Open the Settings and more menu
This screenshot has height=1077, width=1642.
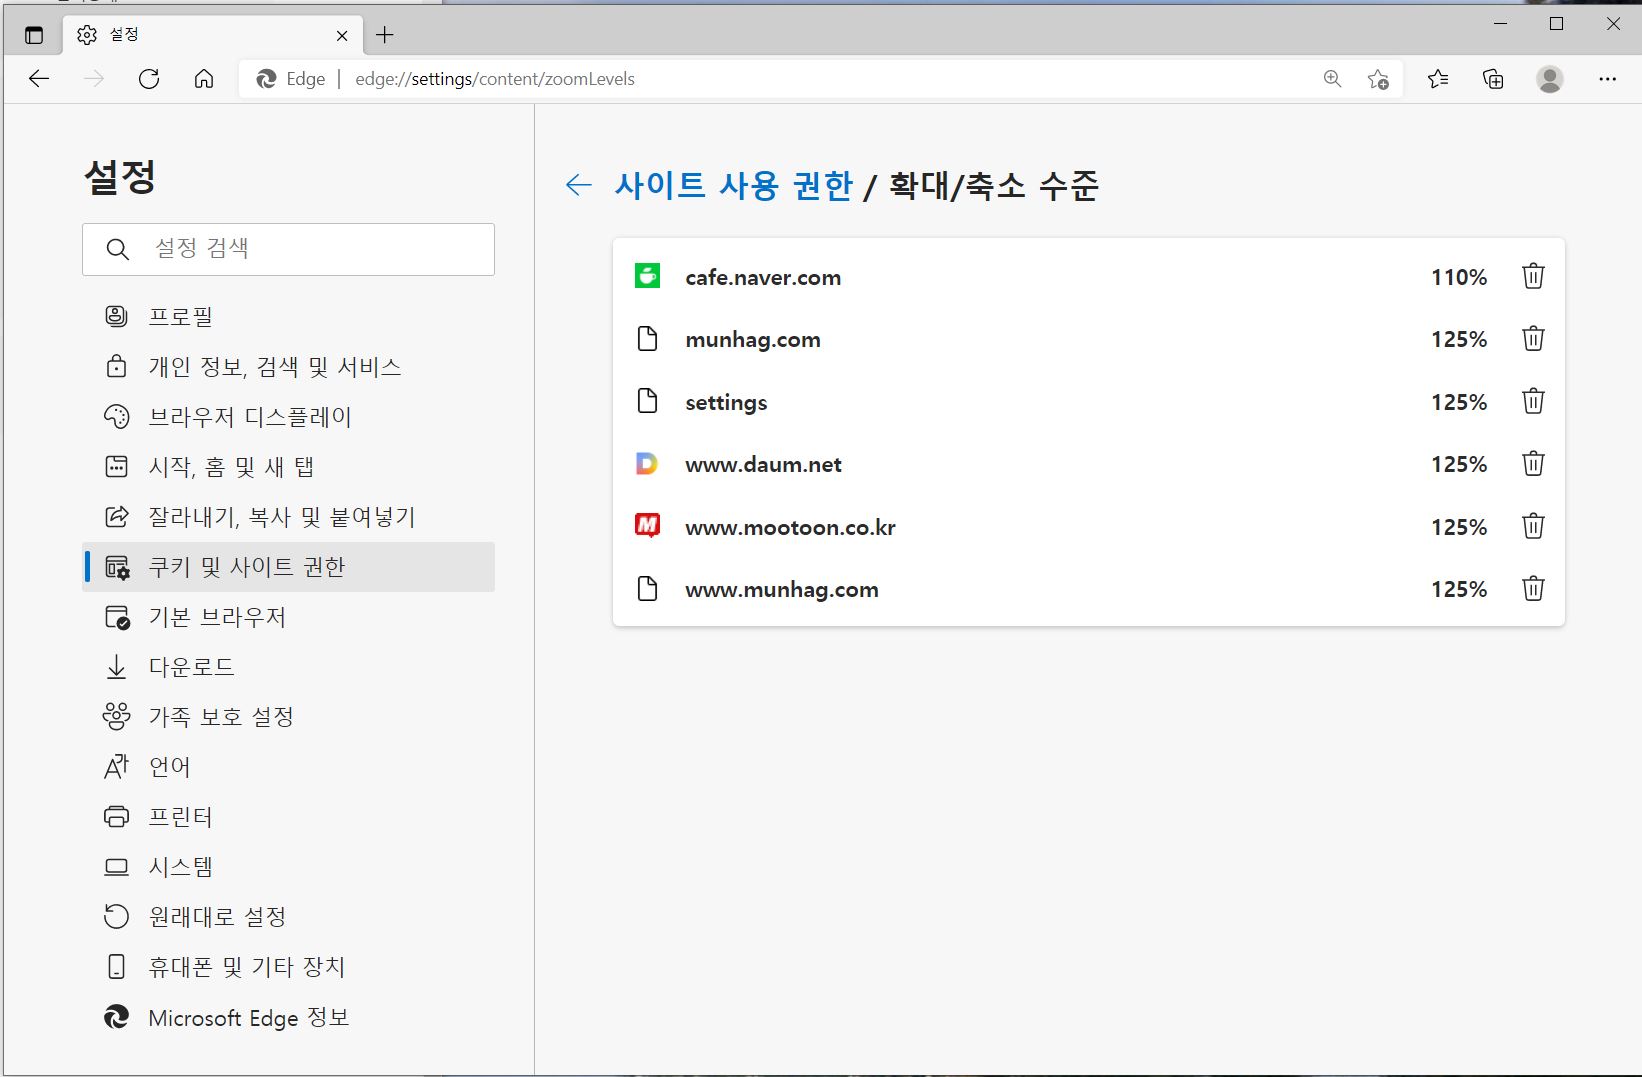click(1607, 79)
